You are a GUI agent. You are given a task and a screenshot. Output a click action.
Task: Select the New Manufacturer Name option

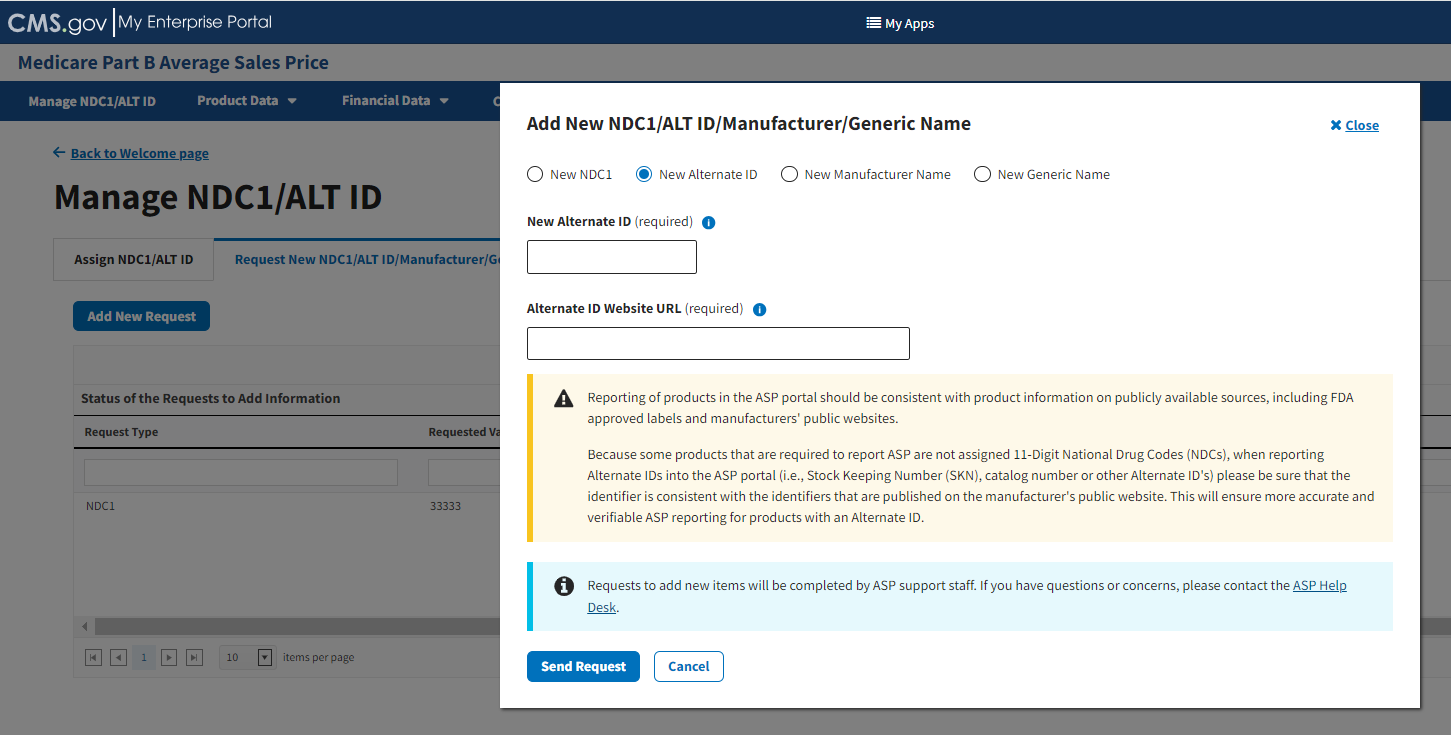point(789,174)
